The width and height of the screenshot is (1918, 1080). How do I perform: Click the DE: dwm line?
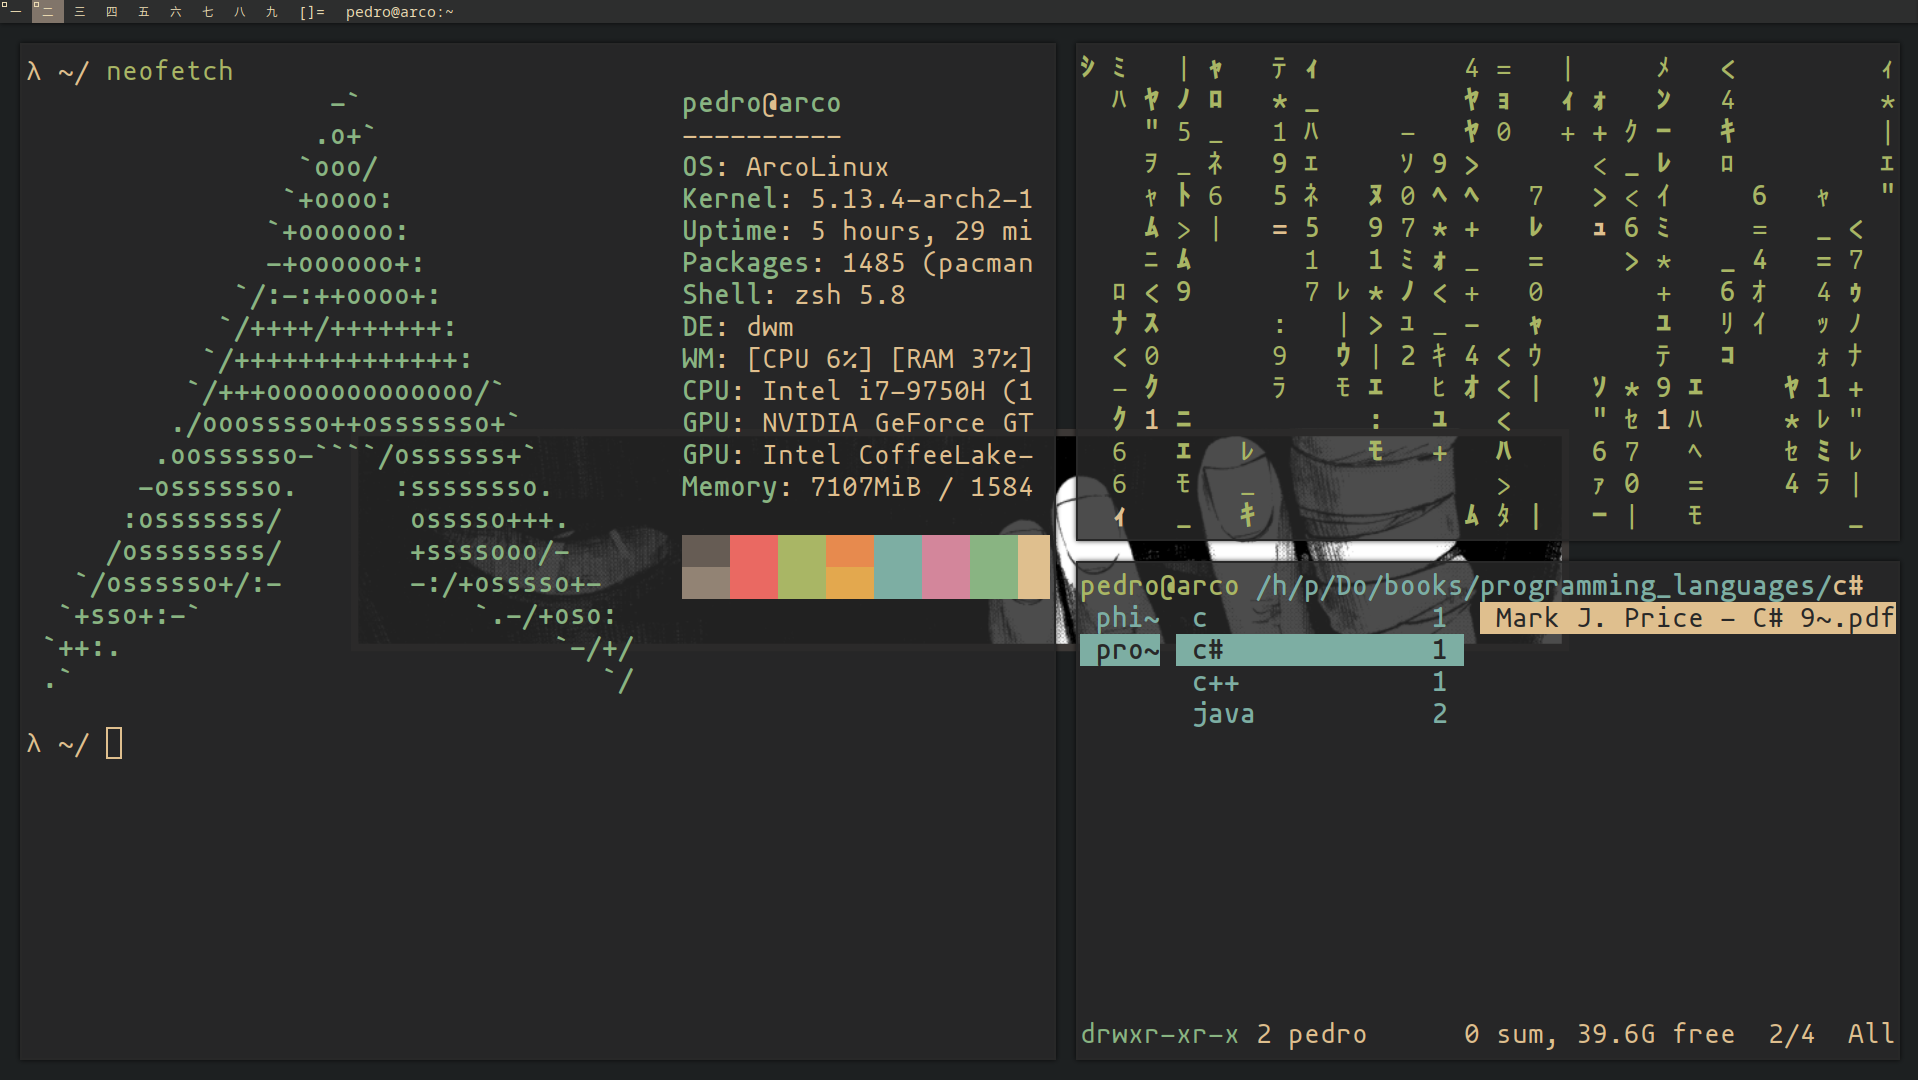[738, 327]
